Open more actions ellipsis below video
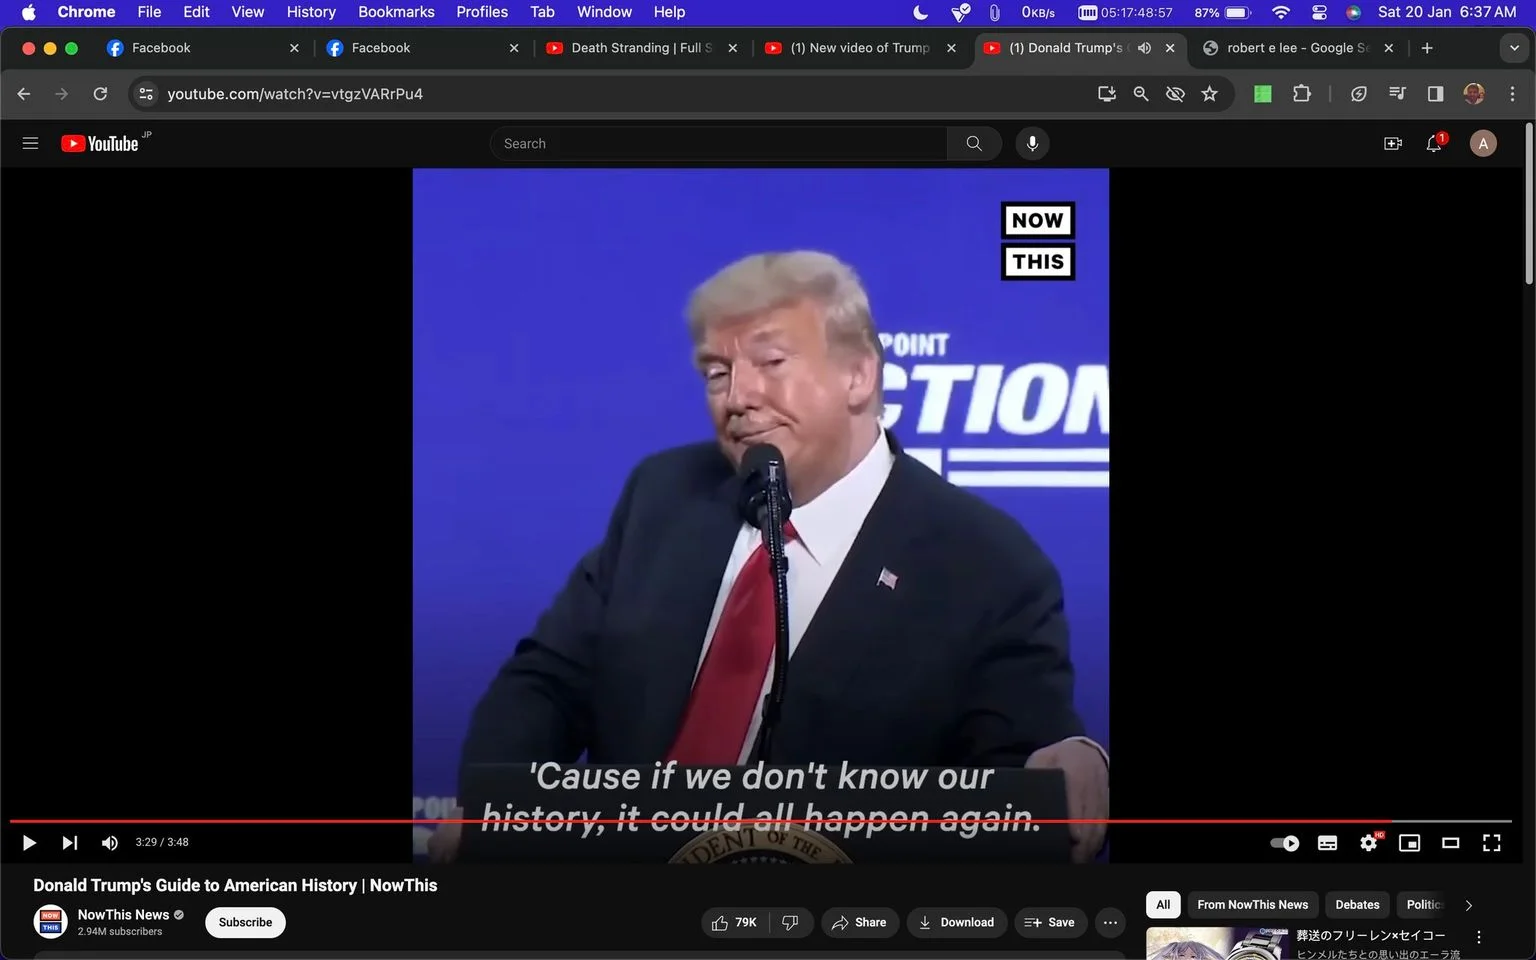This screenshot has width=1536, height=960. pyautogui.click(x=1110, y=922)
